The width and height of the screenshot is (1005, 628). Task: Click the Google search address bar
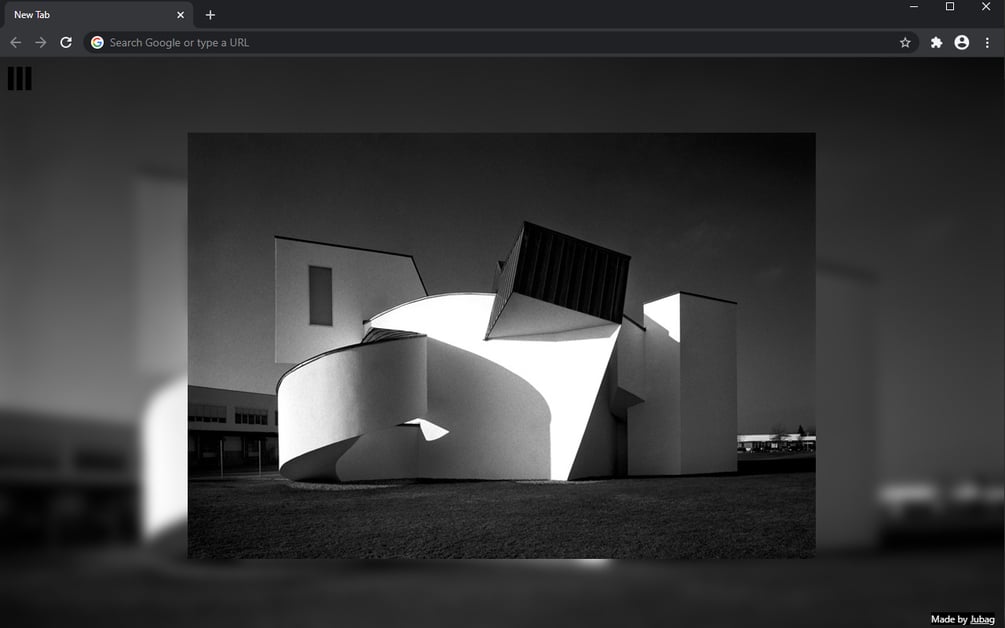501,42
